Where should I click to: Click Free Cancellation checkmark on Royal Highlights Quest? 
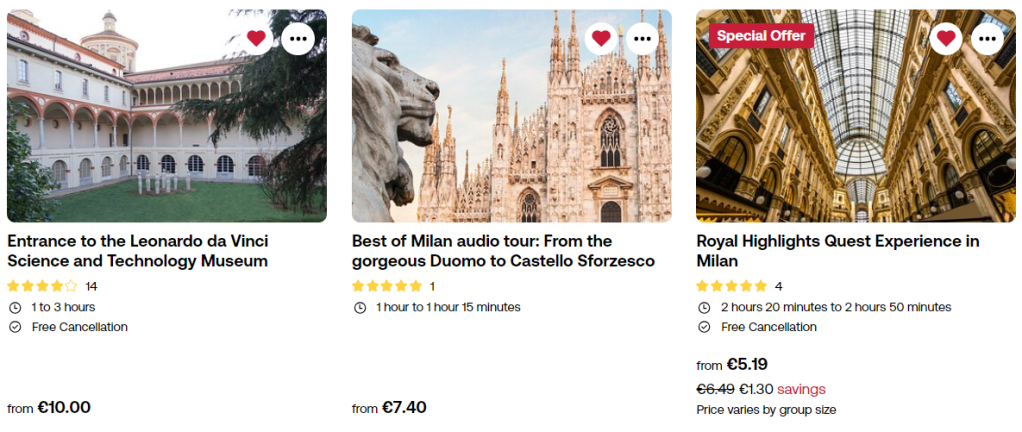pyautogui.click(x=704, y=327)
